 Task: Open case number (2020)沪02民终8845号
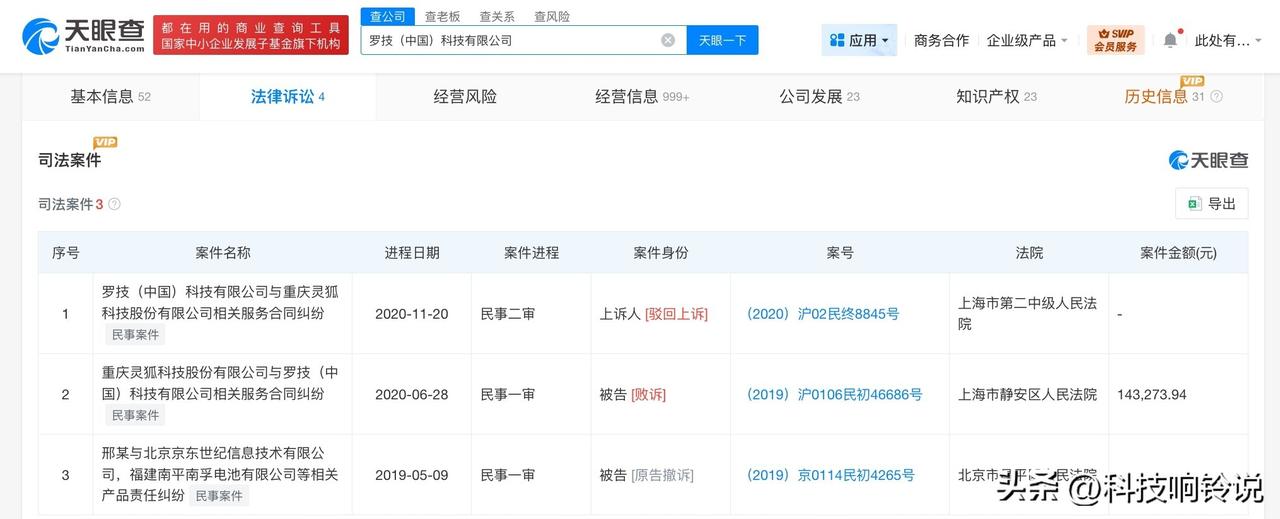(x=821, y=314)
